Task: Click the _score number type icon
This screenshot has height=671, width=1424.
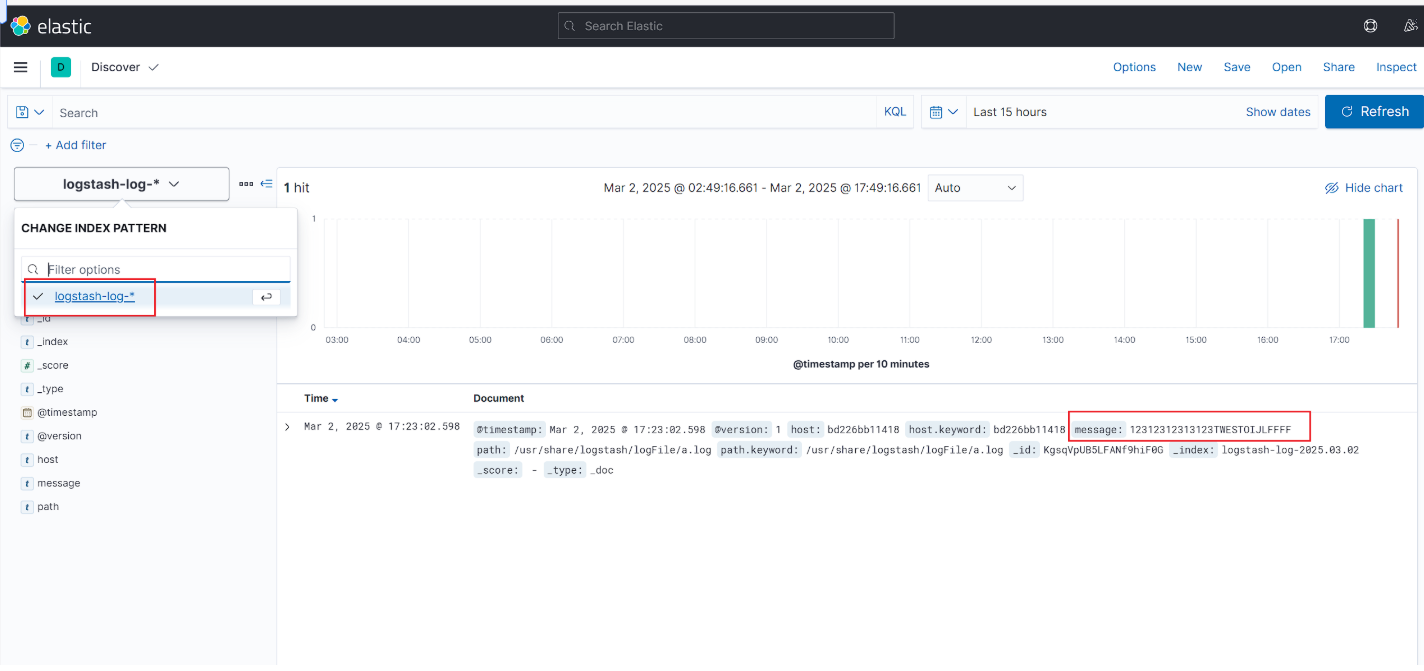Action: tap(27, 366)
